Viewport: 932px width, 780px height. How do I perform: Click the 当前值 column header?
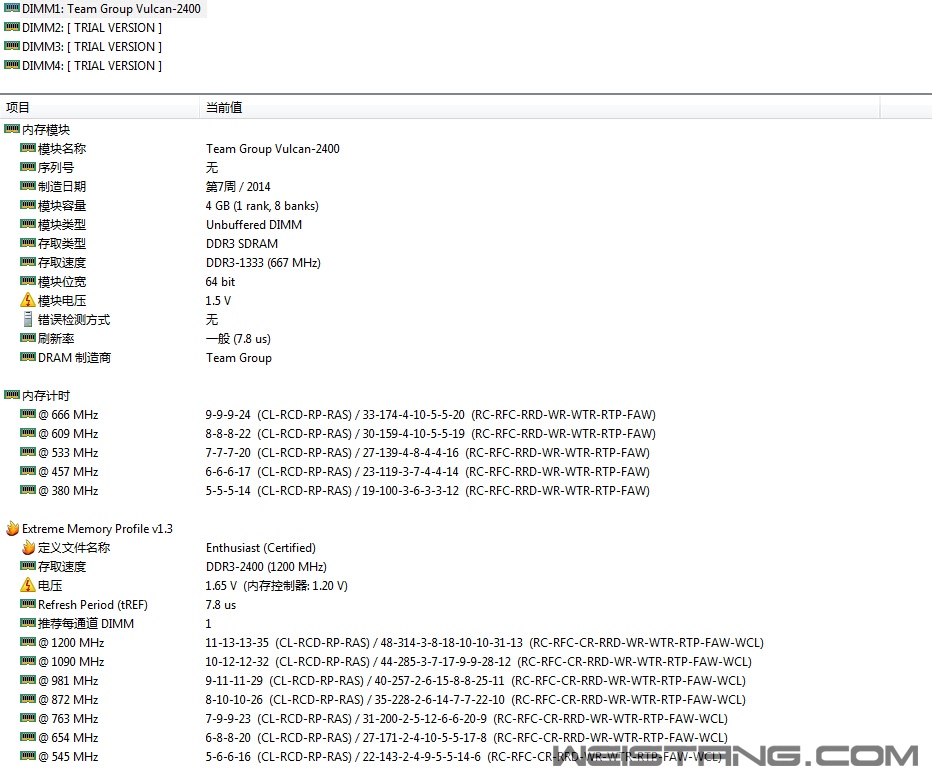[x=224, y=107]
